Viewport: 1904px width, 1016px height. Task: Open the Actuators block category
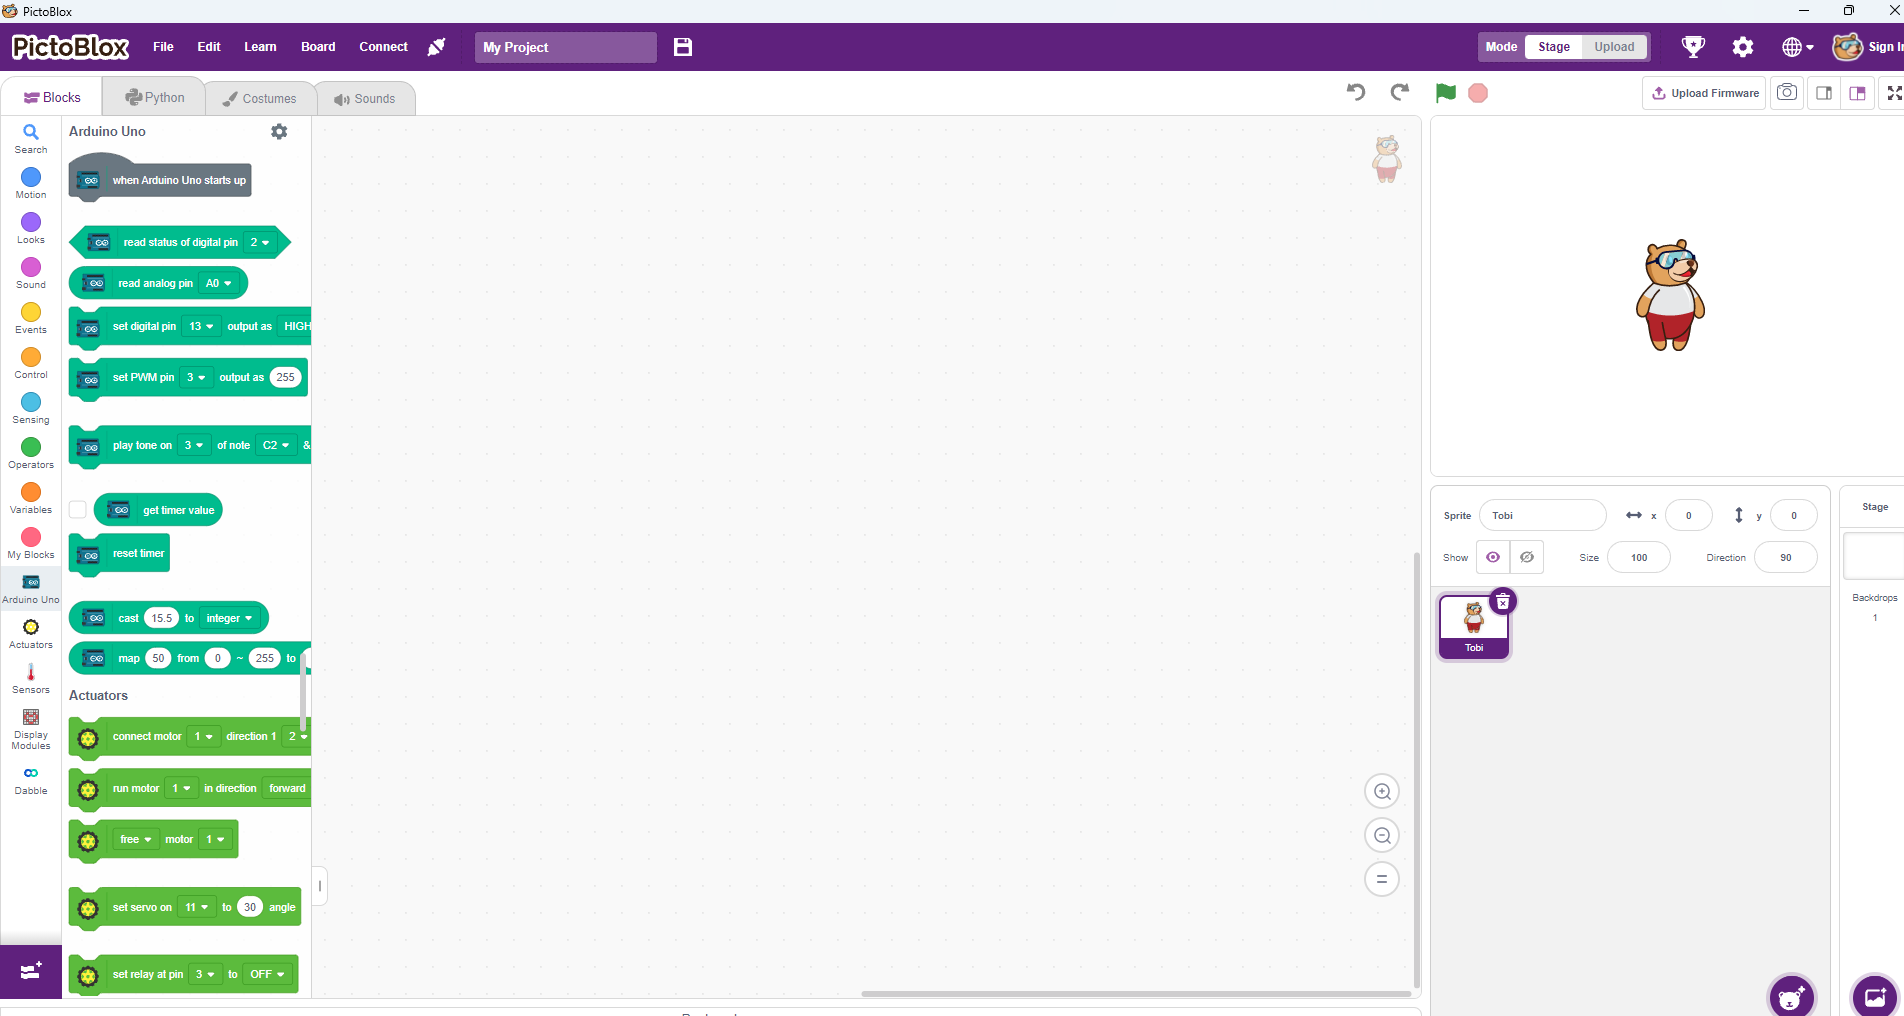point(31,632)
